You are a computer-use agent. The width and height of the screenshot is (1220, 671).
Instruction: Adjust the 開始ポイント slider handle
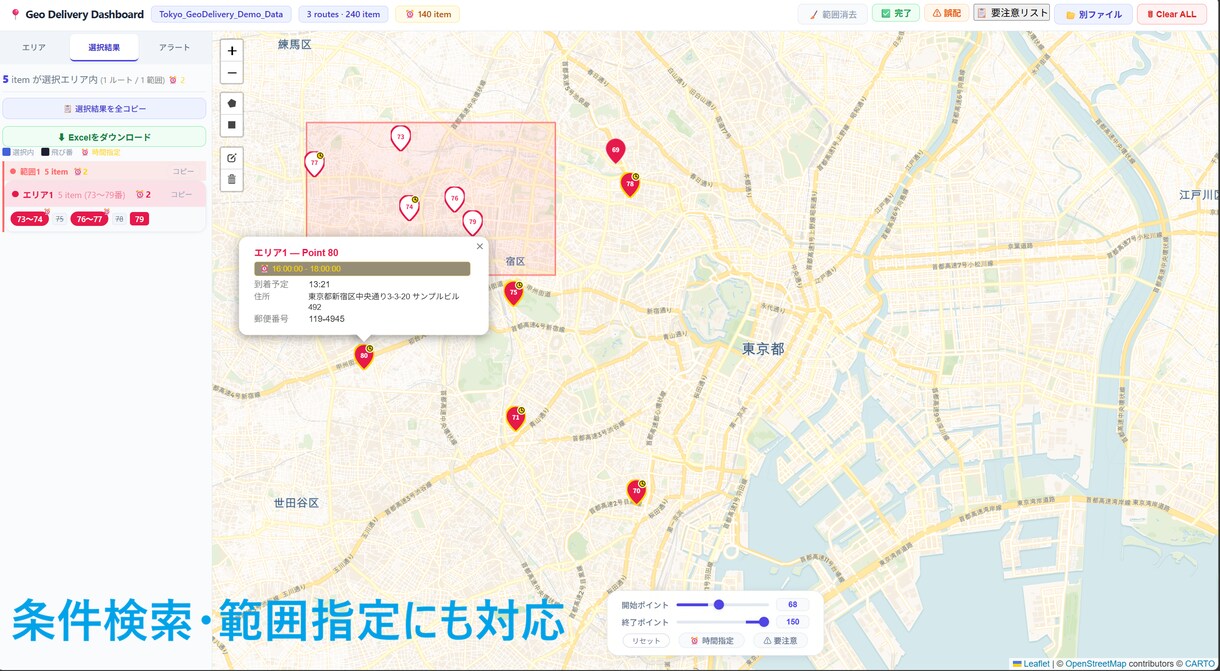pos(718,604)
